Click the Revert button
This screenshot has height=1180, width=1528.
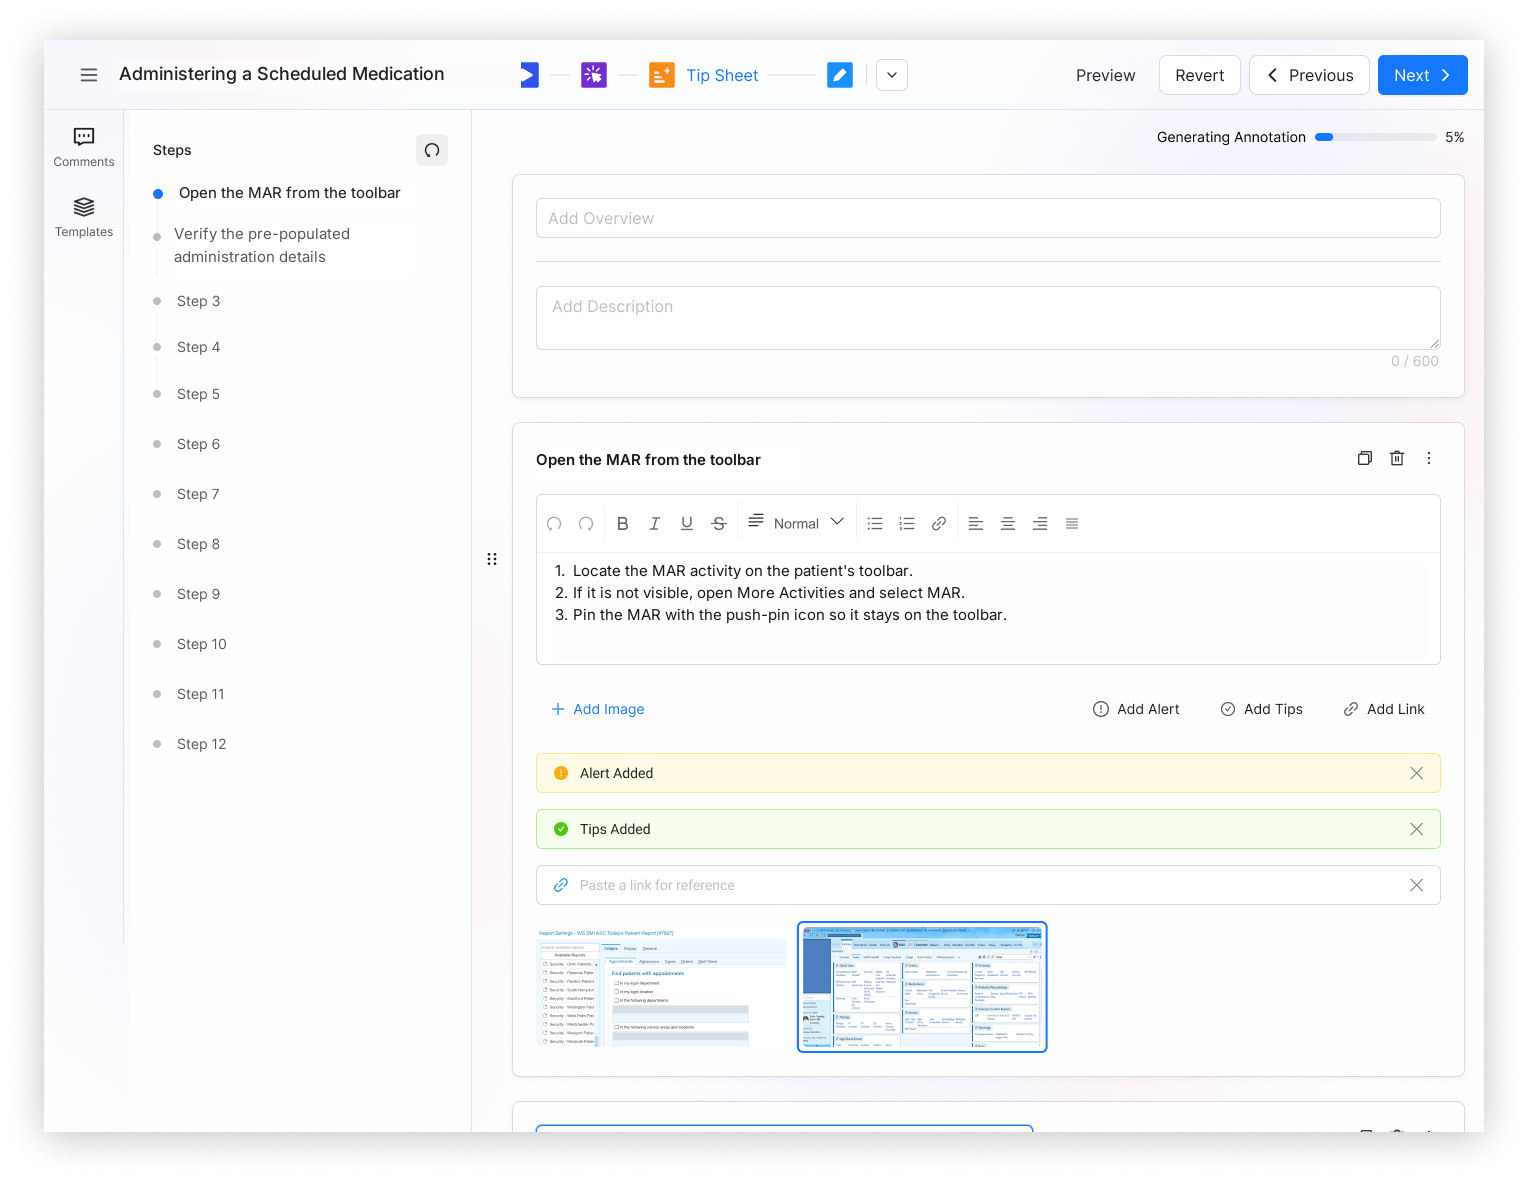[1200, 75]
